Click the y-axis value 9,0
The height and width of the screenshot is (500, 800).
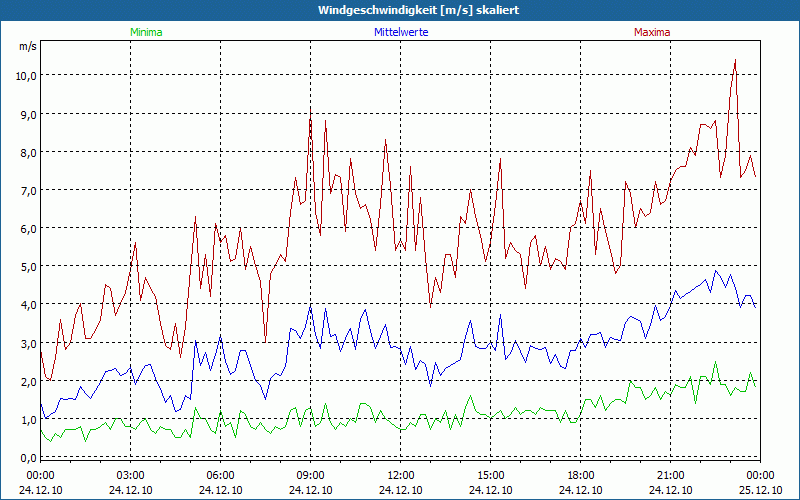pos(28,114)
